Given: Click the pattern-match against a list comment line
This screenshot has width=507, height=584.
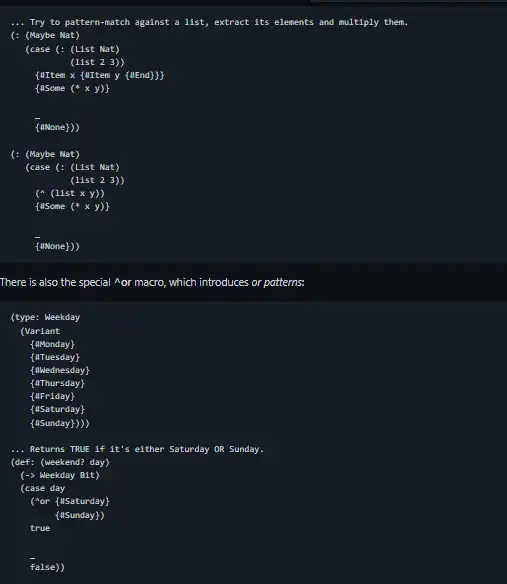Looking at the screenshot, I should coord(209,22).
